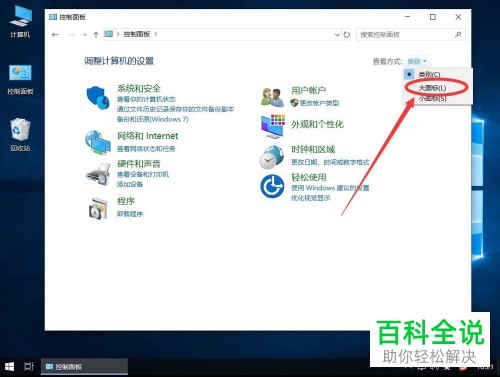
Task: Open the 用户帐户 people icon
Action: (273, 97)
